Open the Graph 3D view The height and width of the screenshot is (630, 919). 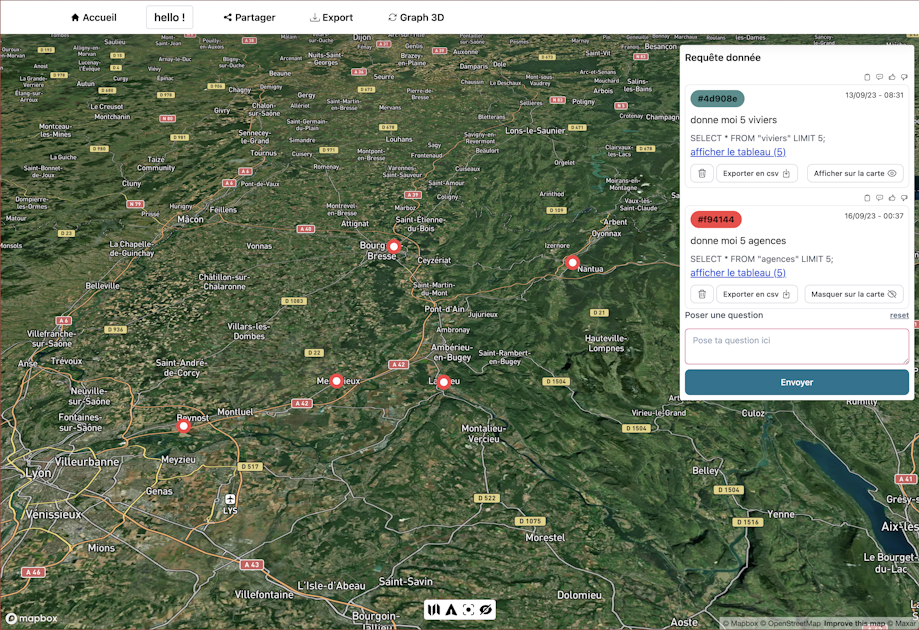(415, 17)
